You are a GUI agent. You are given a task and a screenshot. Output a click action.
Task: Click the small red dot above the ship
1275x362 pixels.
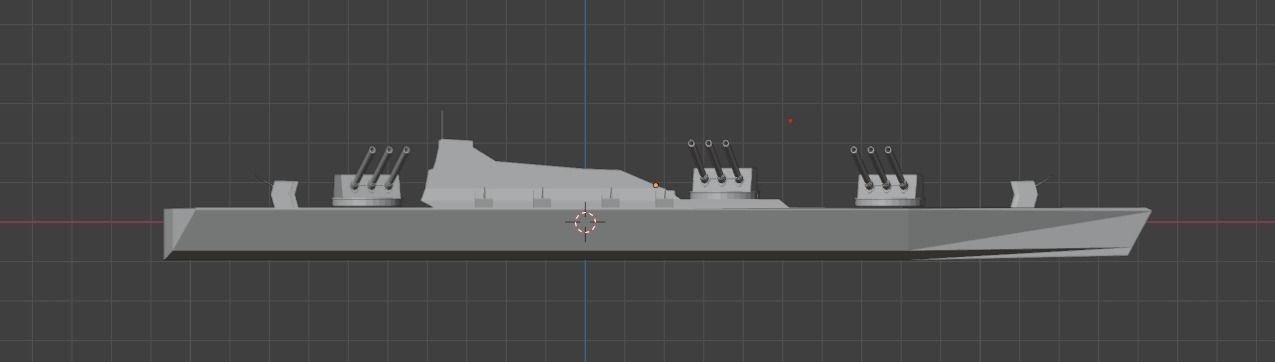[790, 121]
